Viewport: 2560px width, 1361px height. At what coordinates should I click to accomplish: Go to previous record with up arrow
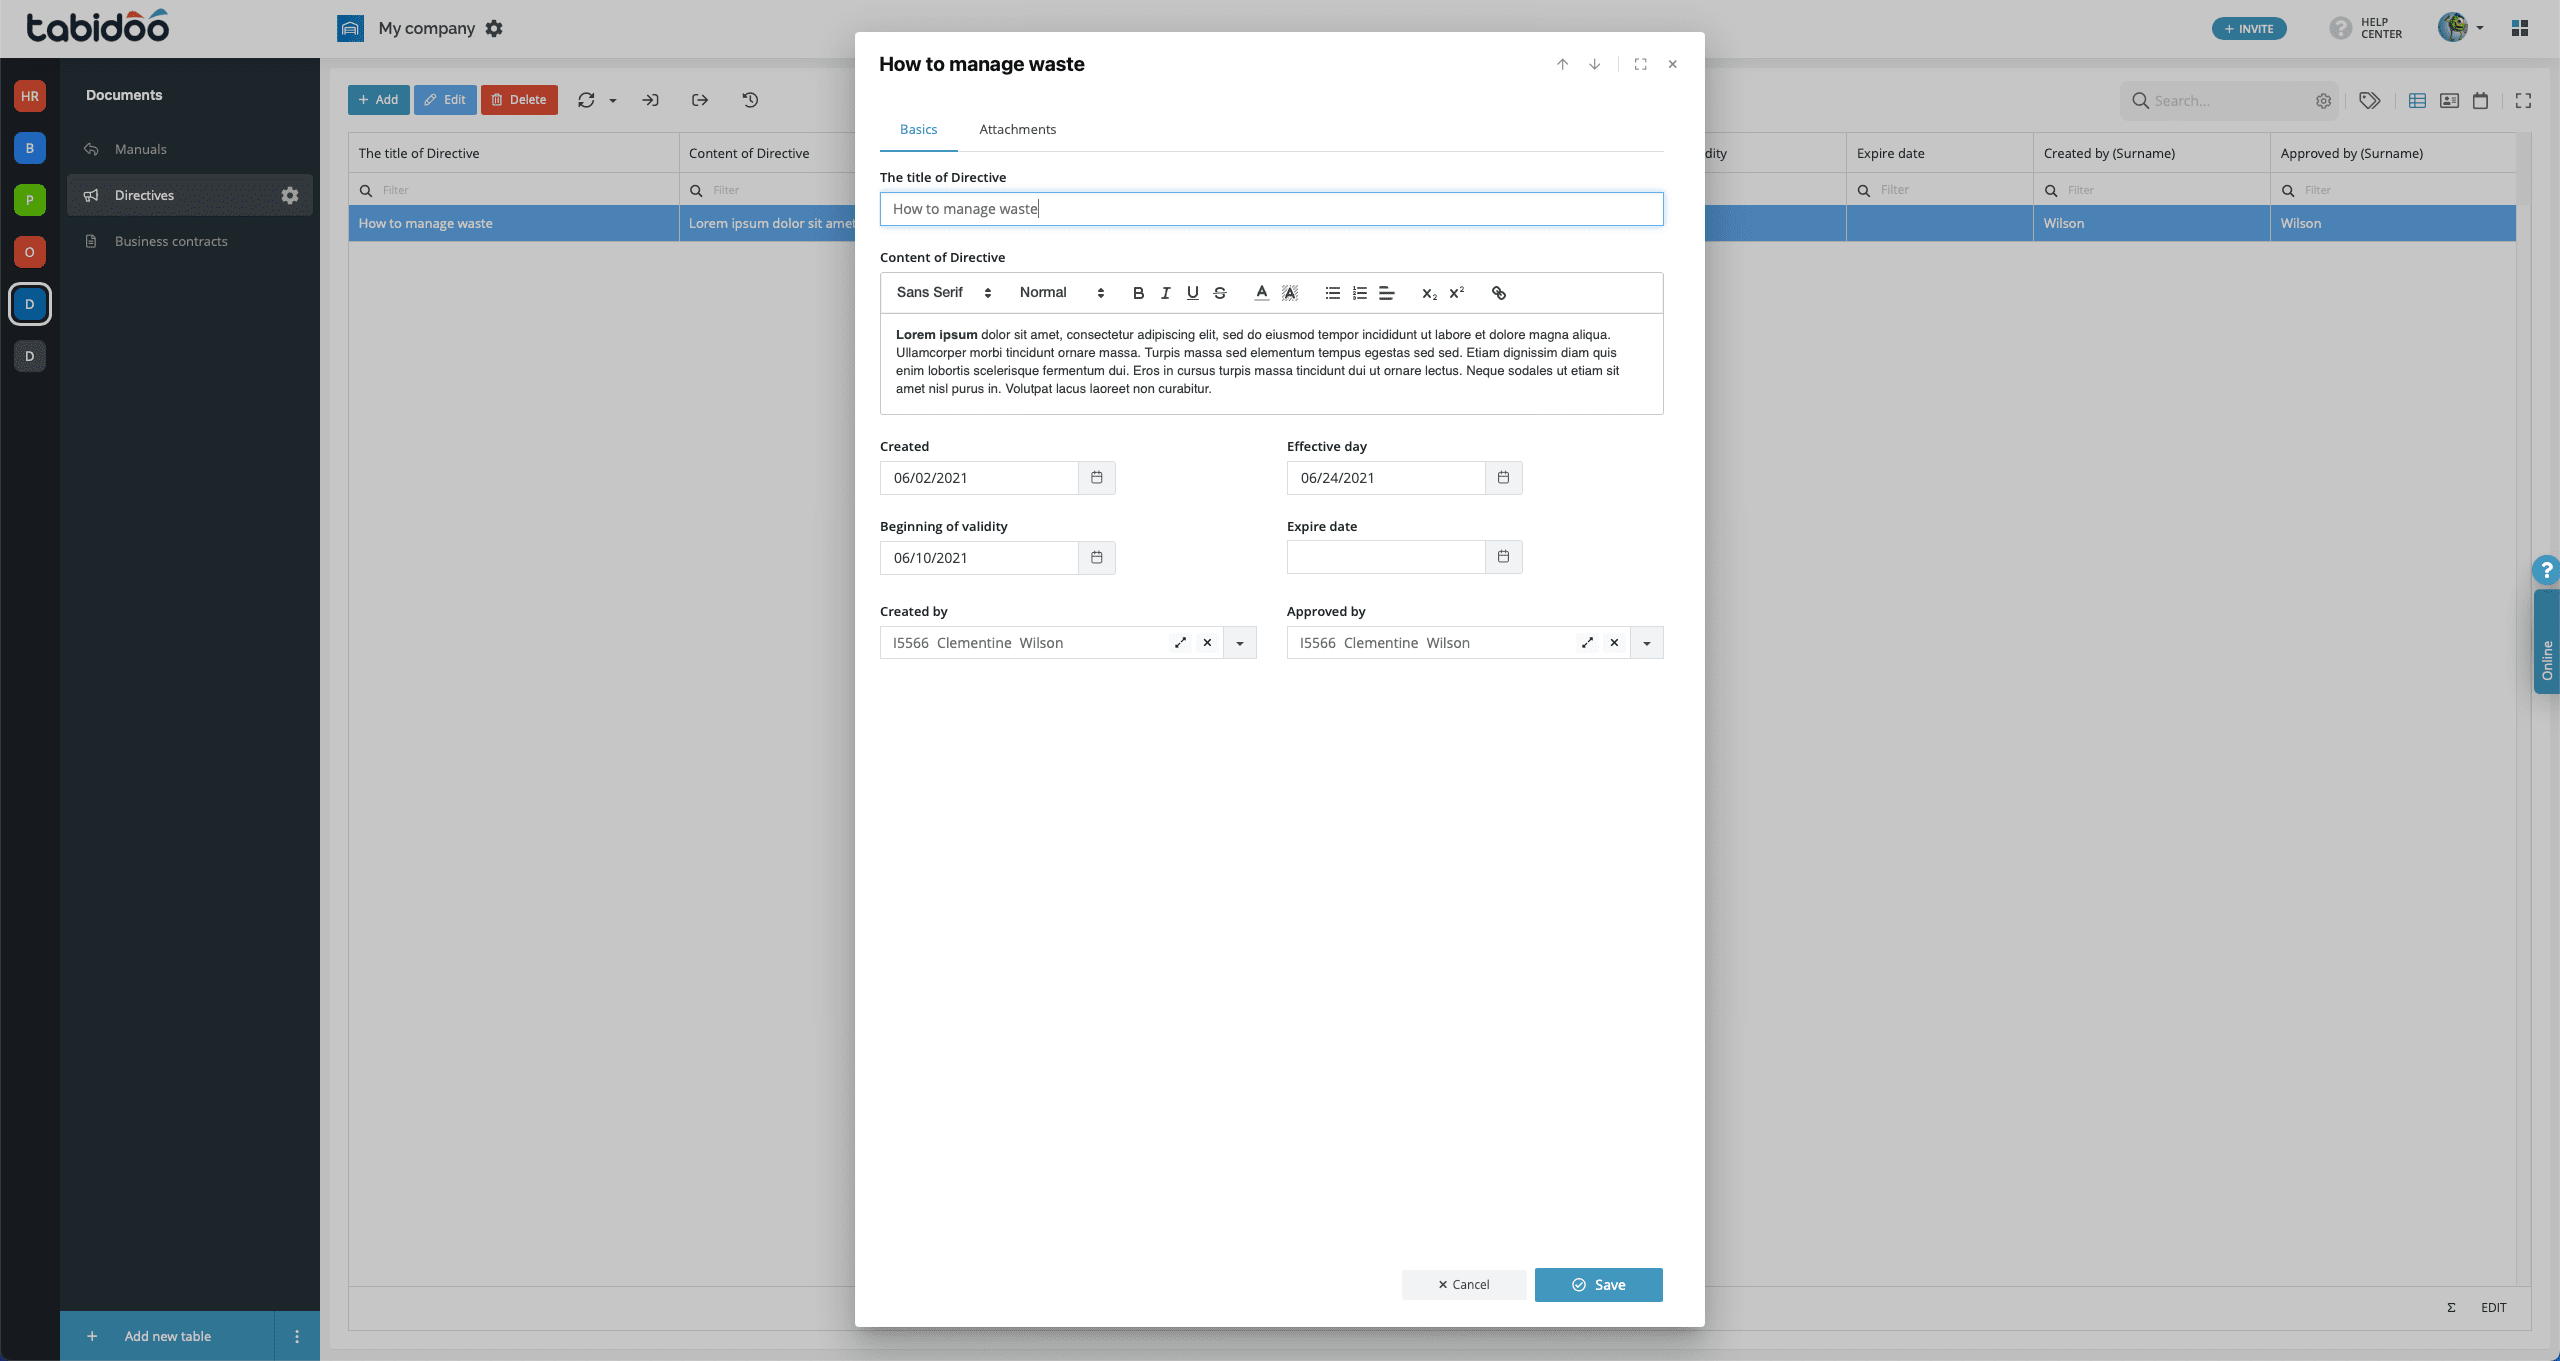1562,64
